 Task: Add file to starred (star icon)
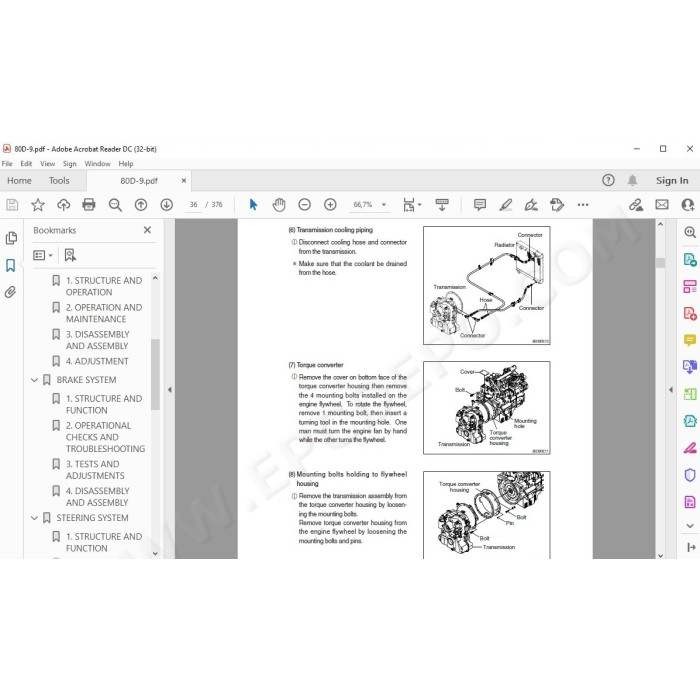[x=38, y=205]
